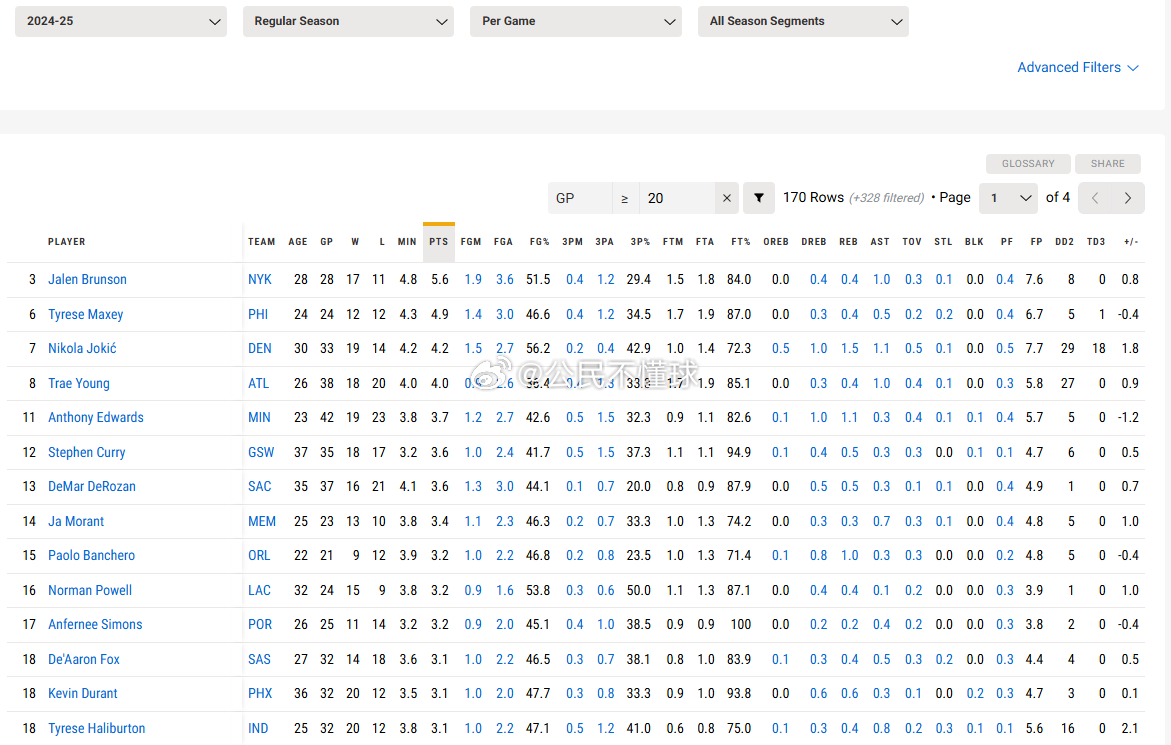Open Nikola Jokić's player page
This screenshot has height=745, width=1171.
point(82,349)
